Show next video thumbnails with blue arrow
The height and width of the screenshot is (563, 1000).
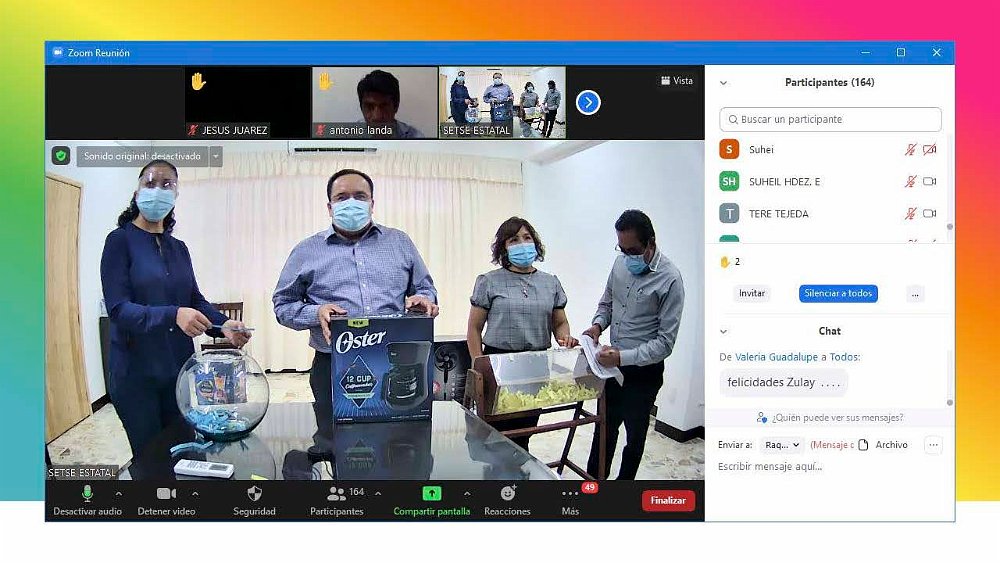588,102
